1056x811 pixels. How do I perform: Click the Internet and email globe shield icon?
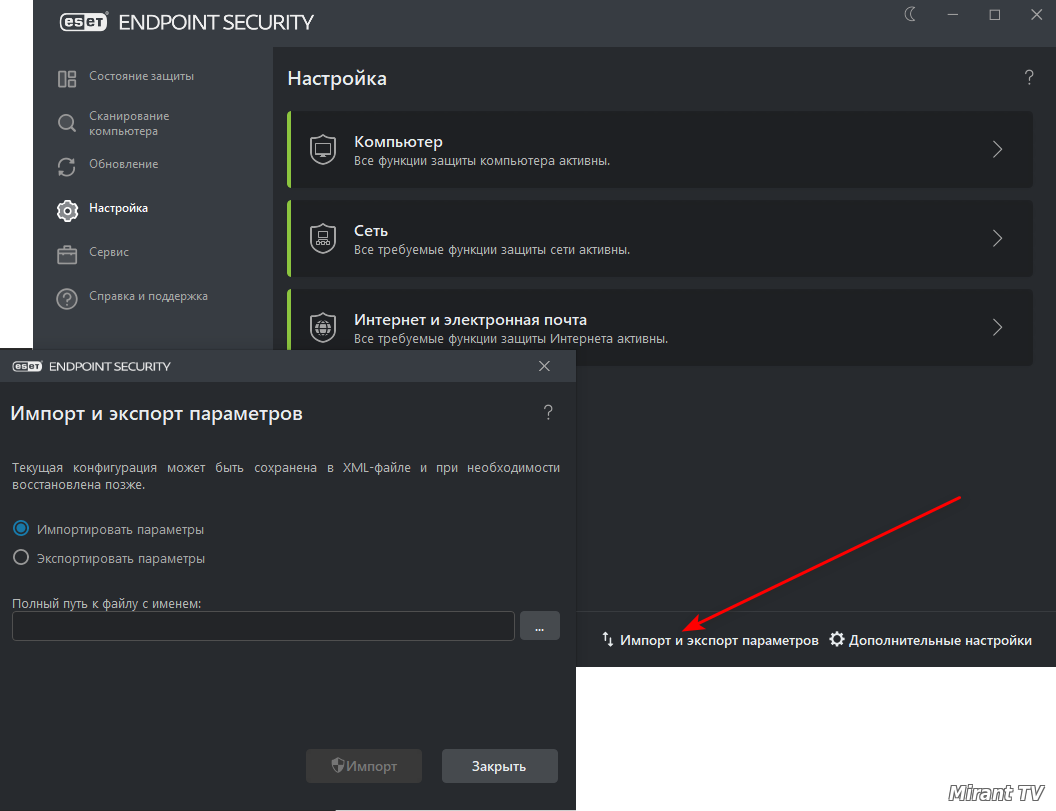(x=323, y=327)
